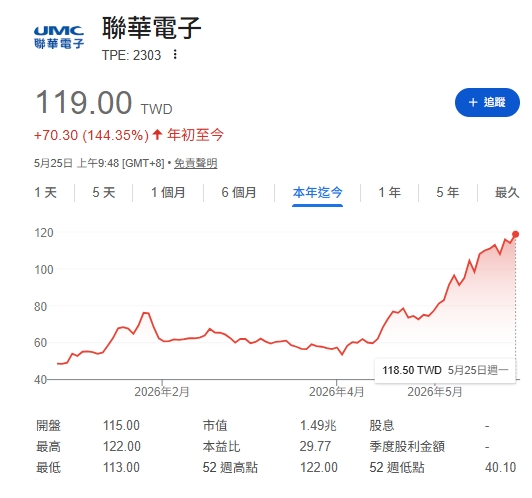Viewport: 532px width, 498px height.
Task: Select the 6 個月 range tab
Action: coord(239,193)
